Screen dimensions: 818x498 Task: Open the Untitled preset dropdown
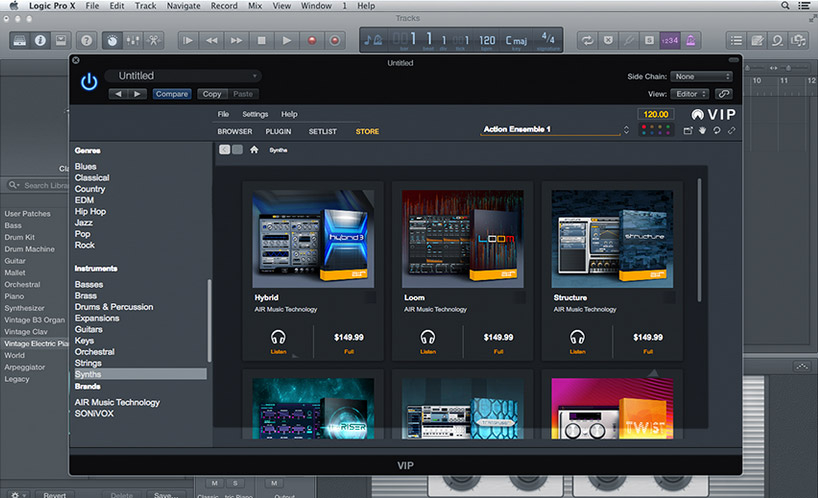[183, 76]
